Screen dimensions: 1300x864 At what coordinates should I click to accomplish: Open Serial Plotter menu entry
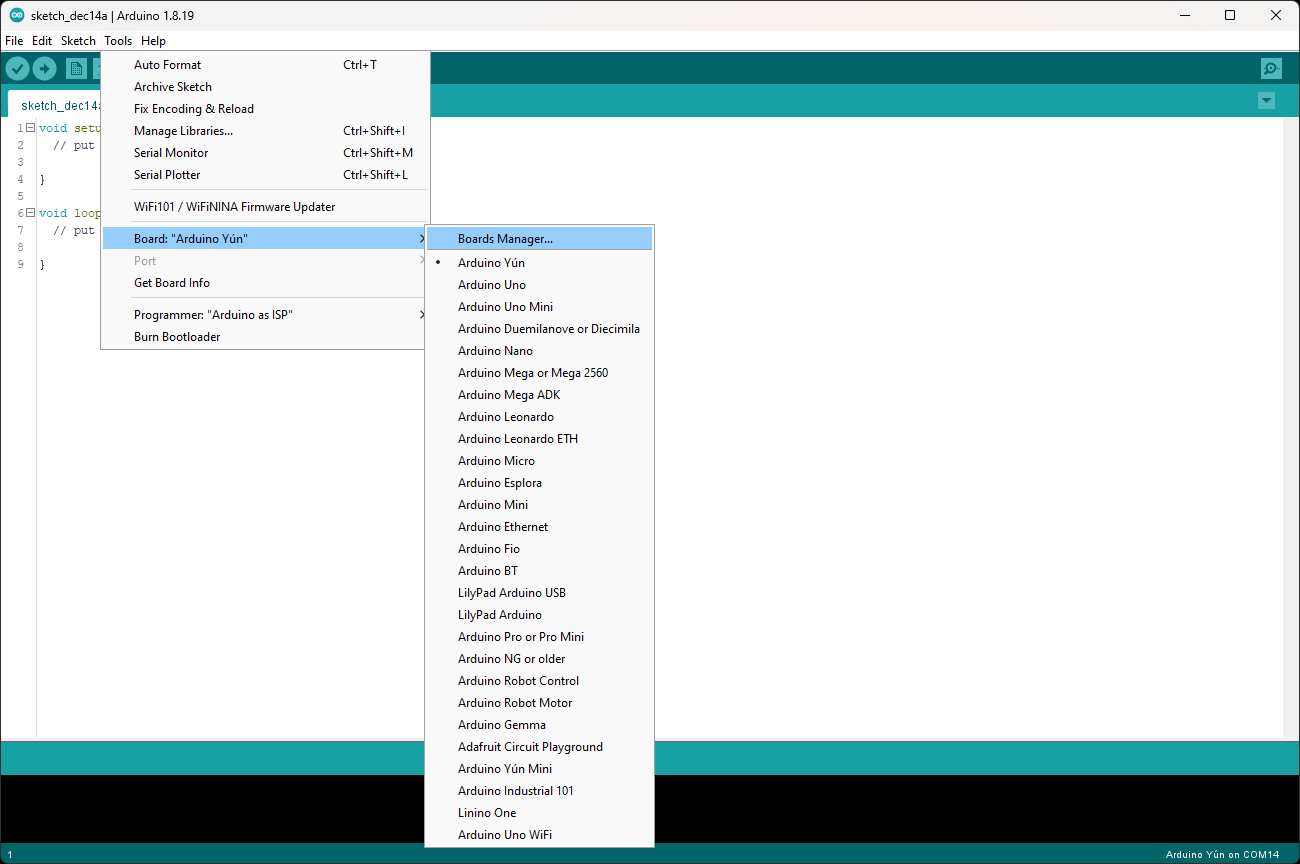coord(265,175)
